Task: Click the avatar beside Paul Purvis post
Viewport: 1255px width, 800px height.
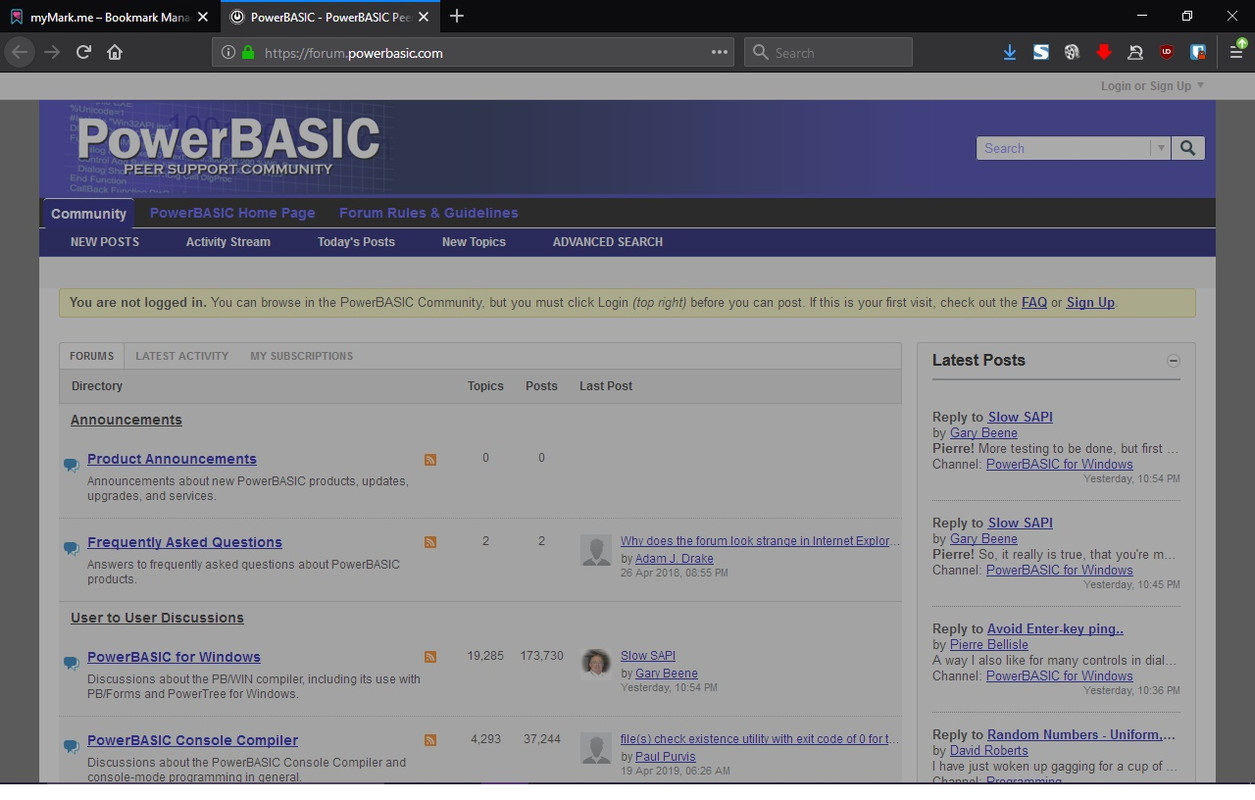Action: 596,748
